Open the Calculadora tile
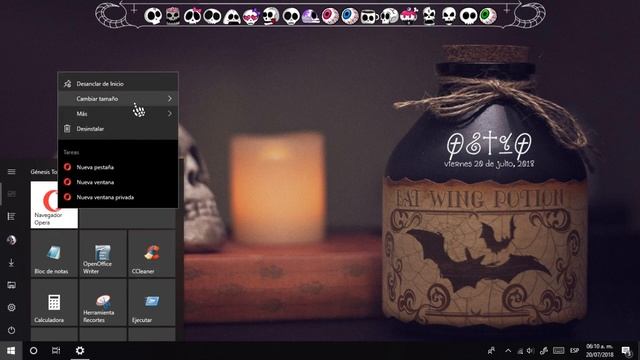640x360 pixels. tap(54, 302)
